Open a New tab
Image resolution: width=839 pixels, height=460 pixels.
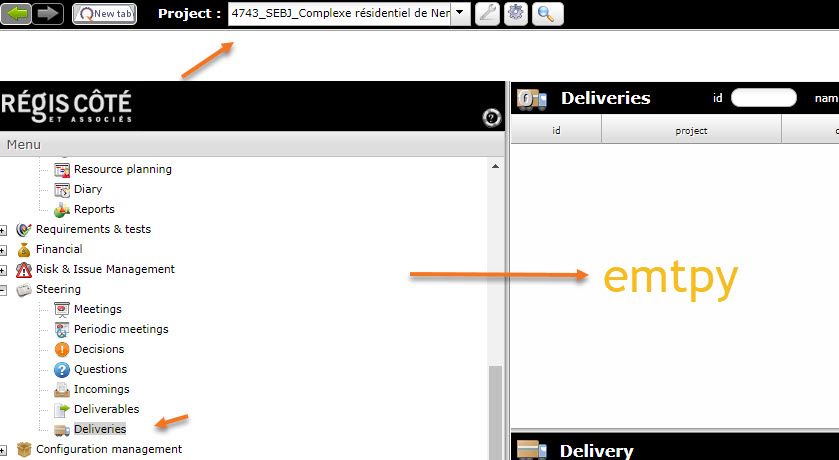(x=104, y=13)
